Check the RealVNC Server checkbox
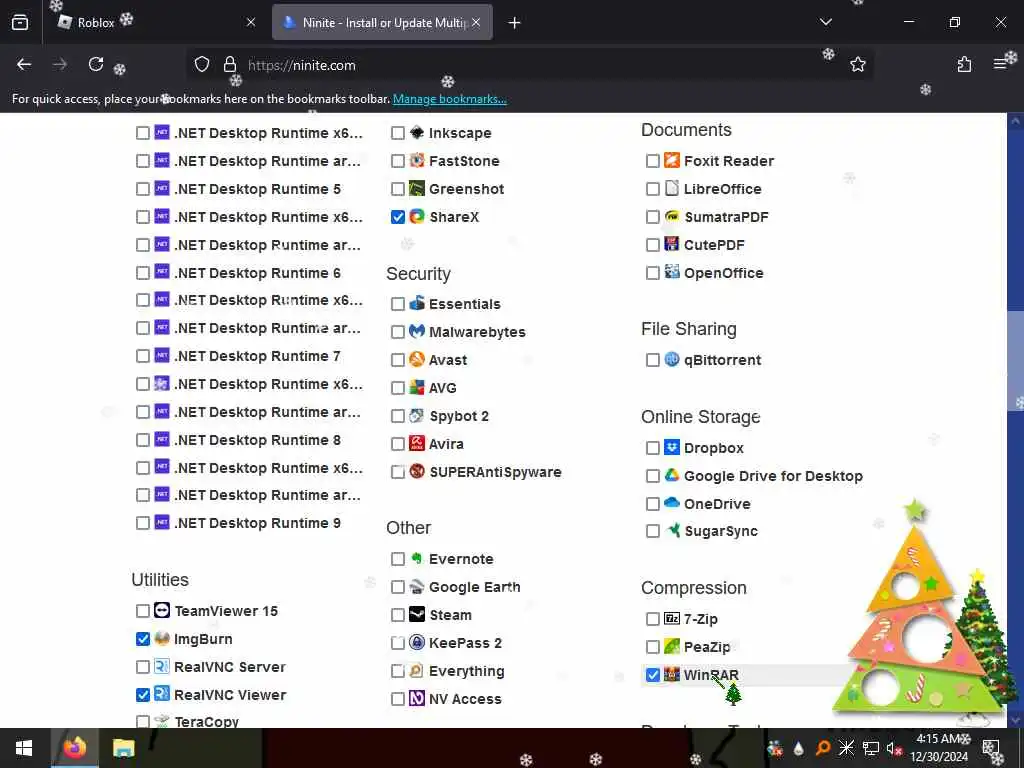 143,667
